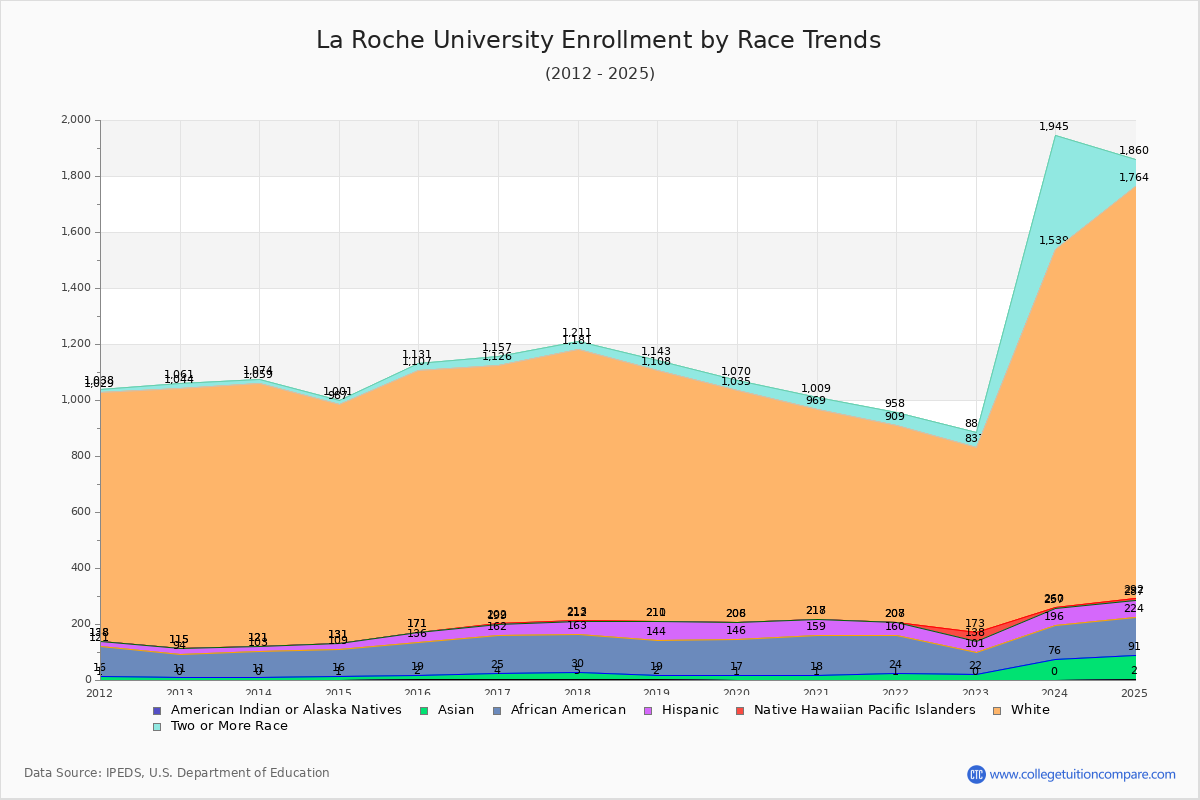Click the subtitle (2012 - 2025)

coord(600,74)
